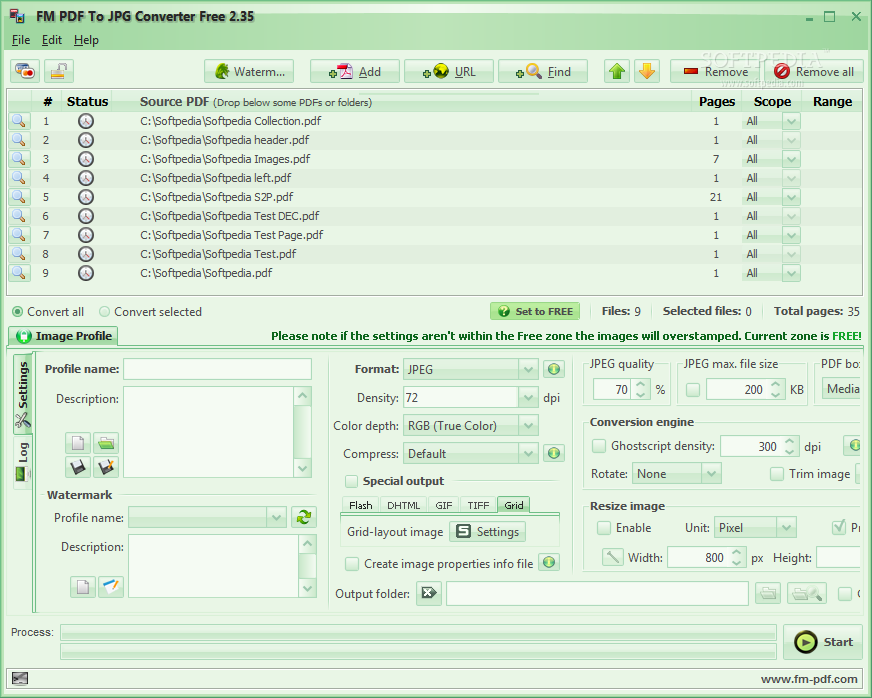
Task: Open preview for row 9 Softpedia.pdf
Action: pos(19,273)
